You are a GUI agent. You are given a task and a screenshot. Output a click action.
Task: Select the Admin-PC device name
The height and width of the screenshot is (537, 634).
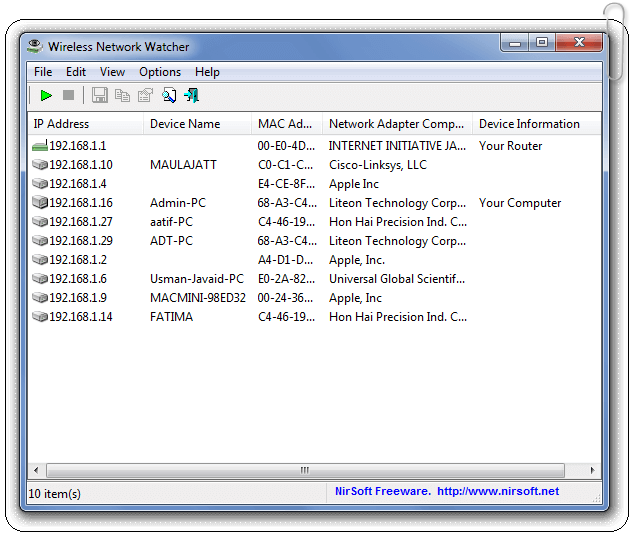pyautogui.click(x=178, y=203)
